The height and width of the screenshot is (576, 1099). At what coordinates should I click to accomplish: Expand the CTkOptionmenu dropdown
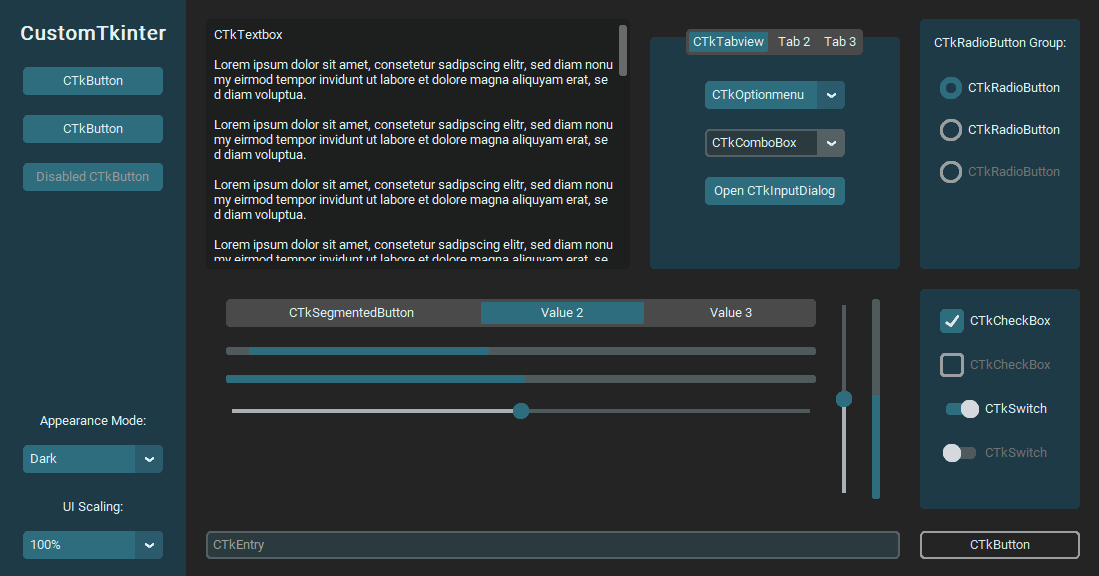tap(774, 94)
